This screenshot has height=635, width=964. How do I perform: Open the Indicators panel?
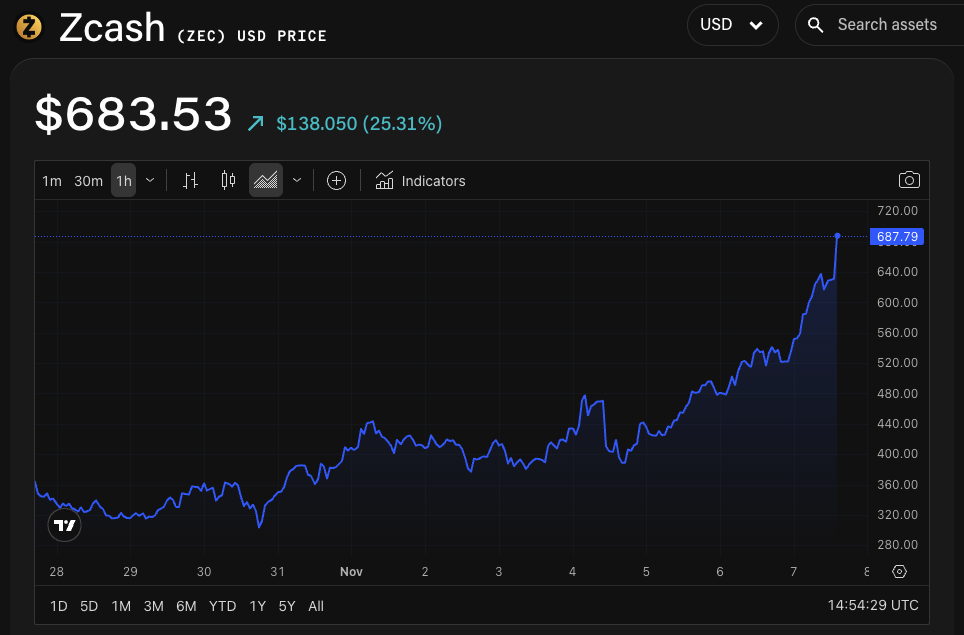tap(420, 181)
